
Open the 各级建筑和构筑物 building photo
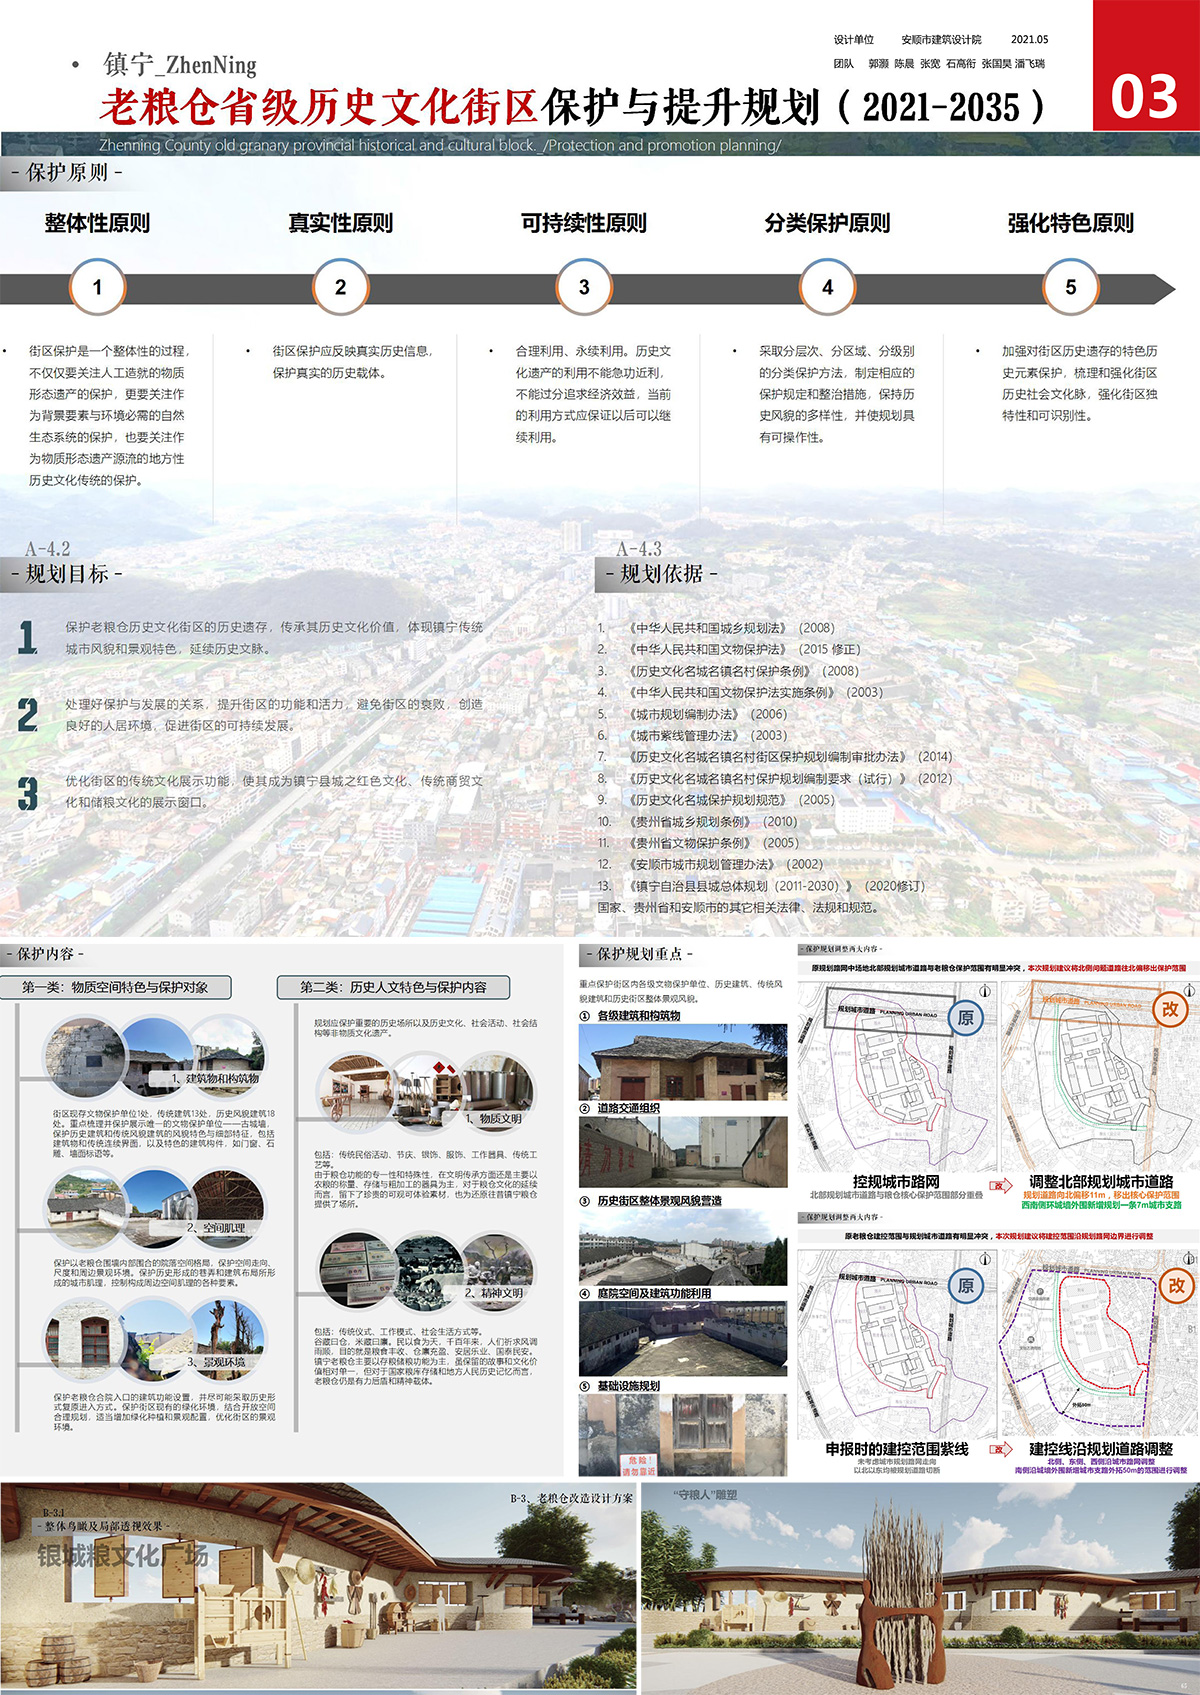click(682, 1062)
